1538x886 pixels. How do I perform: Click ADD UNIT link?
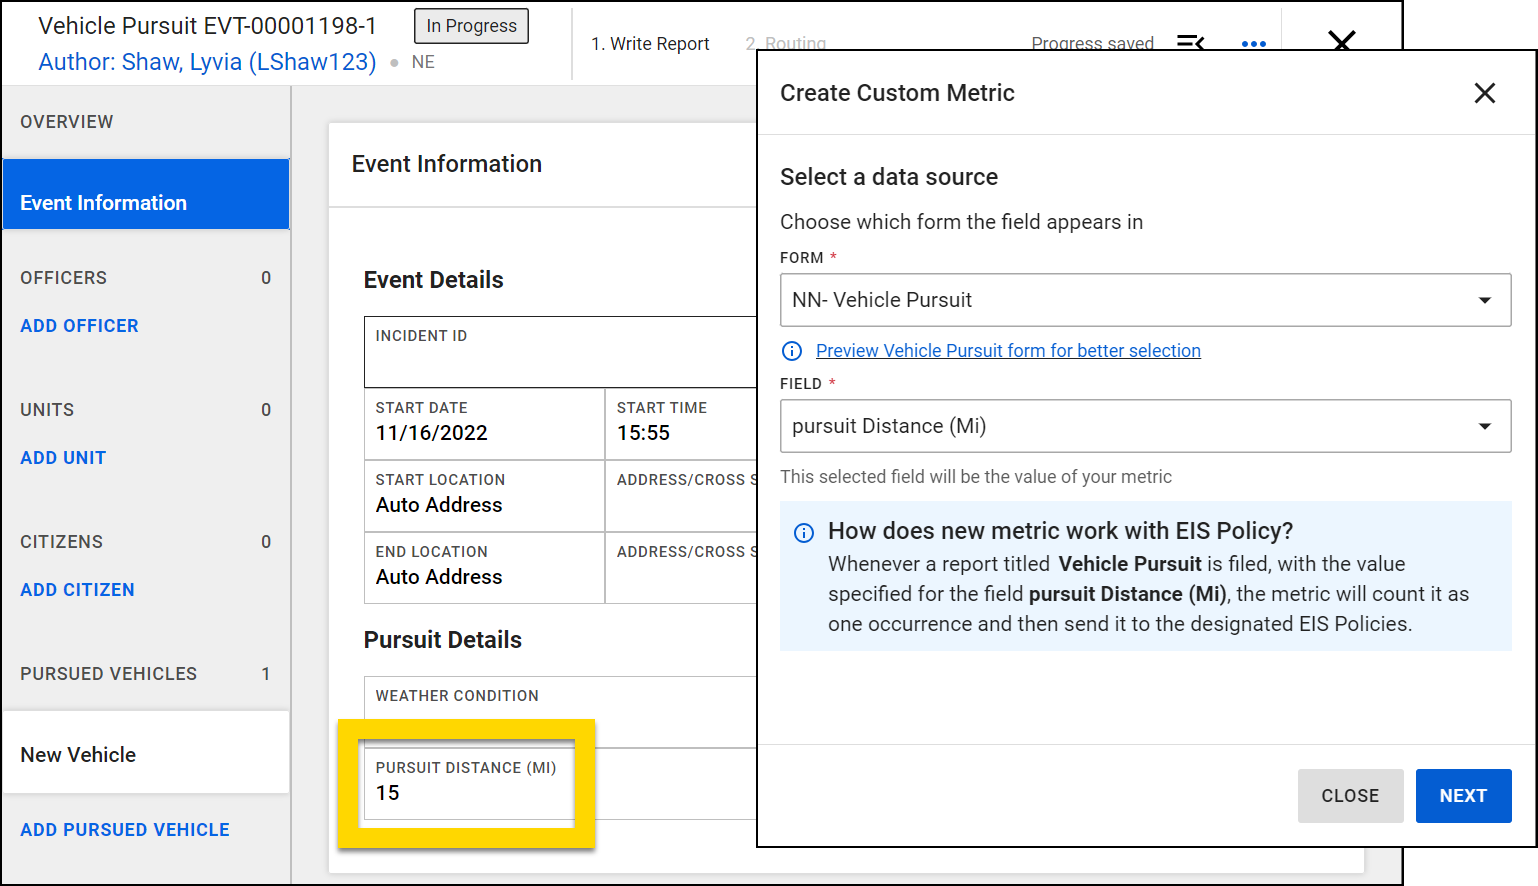(x=63, y=458)
